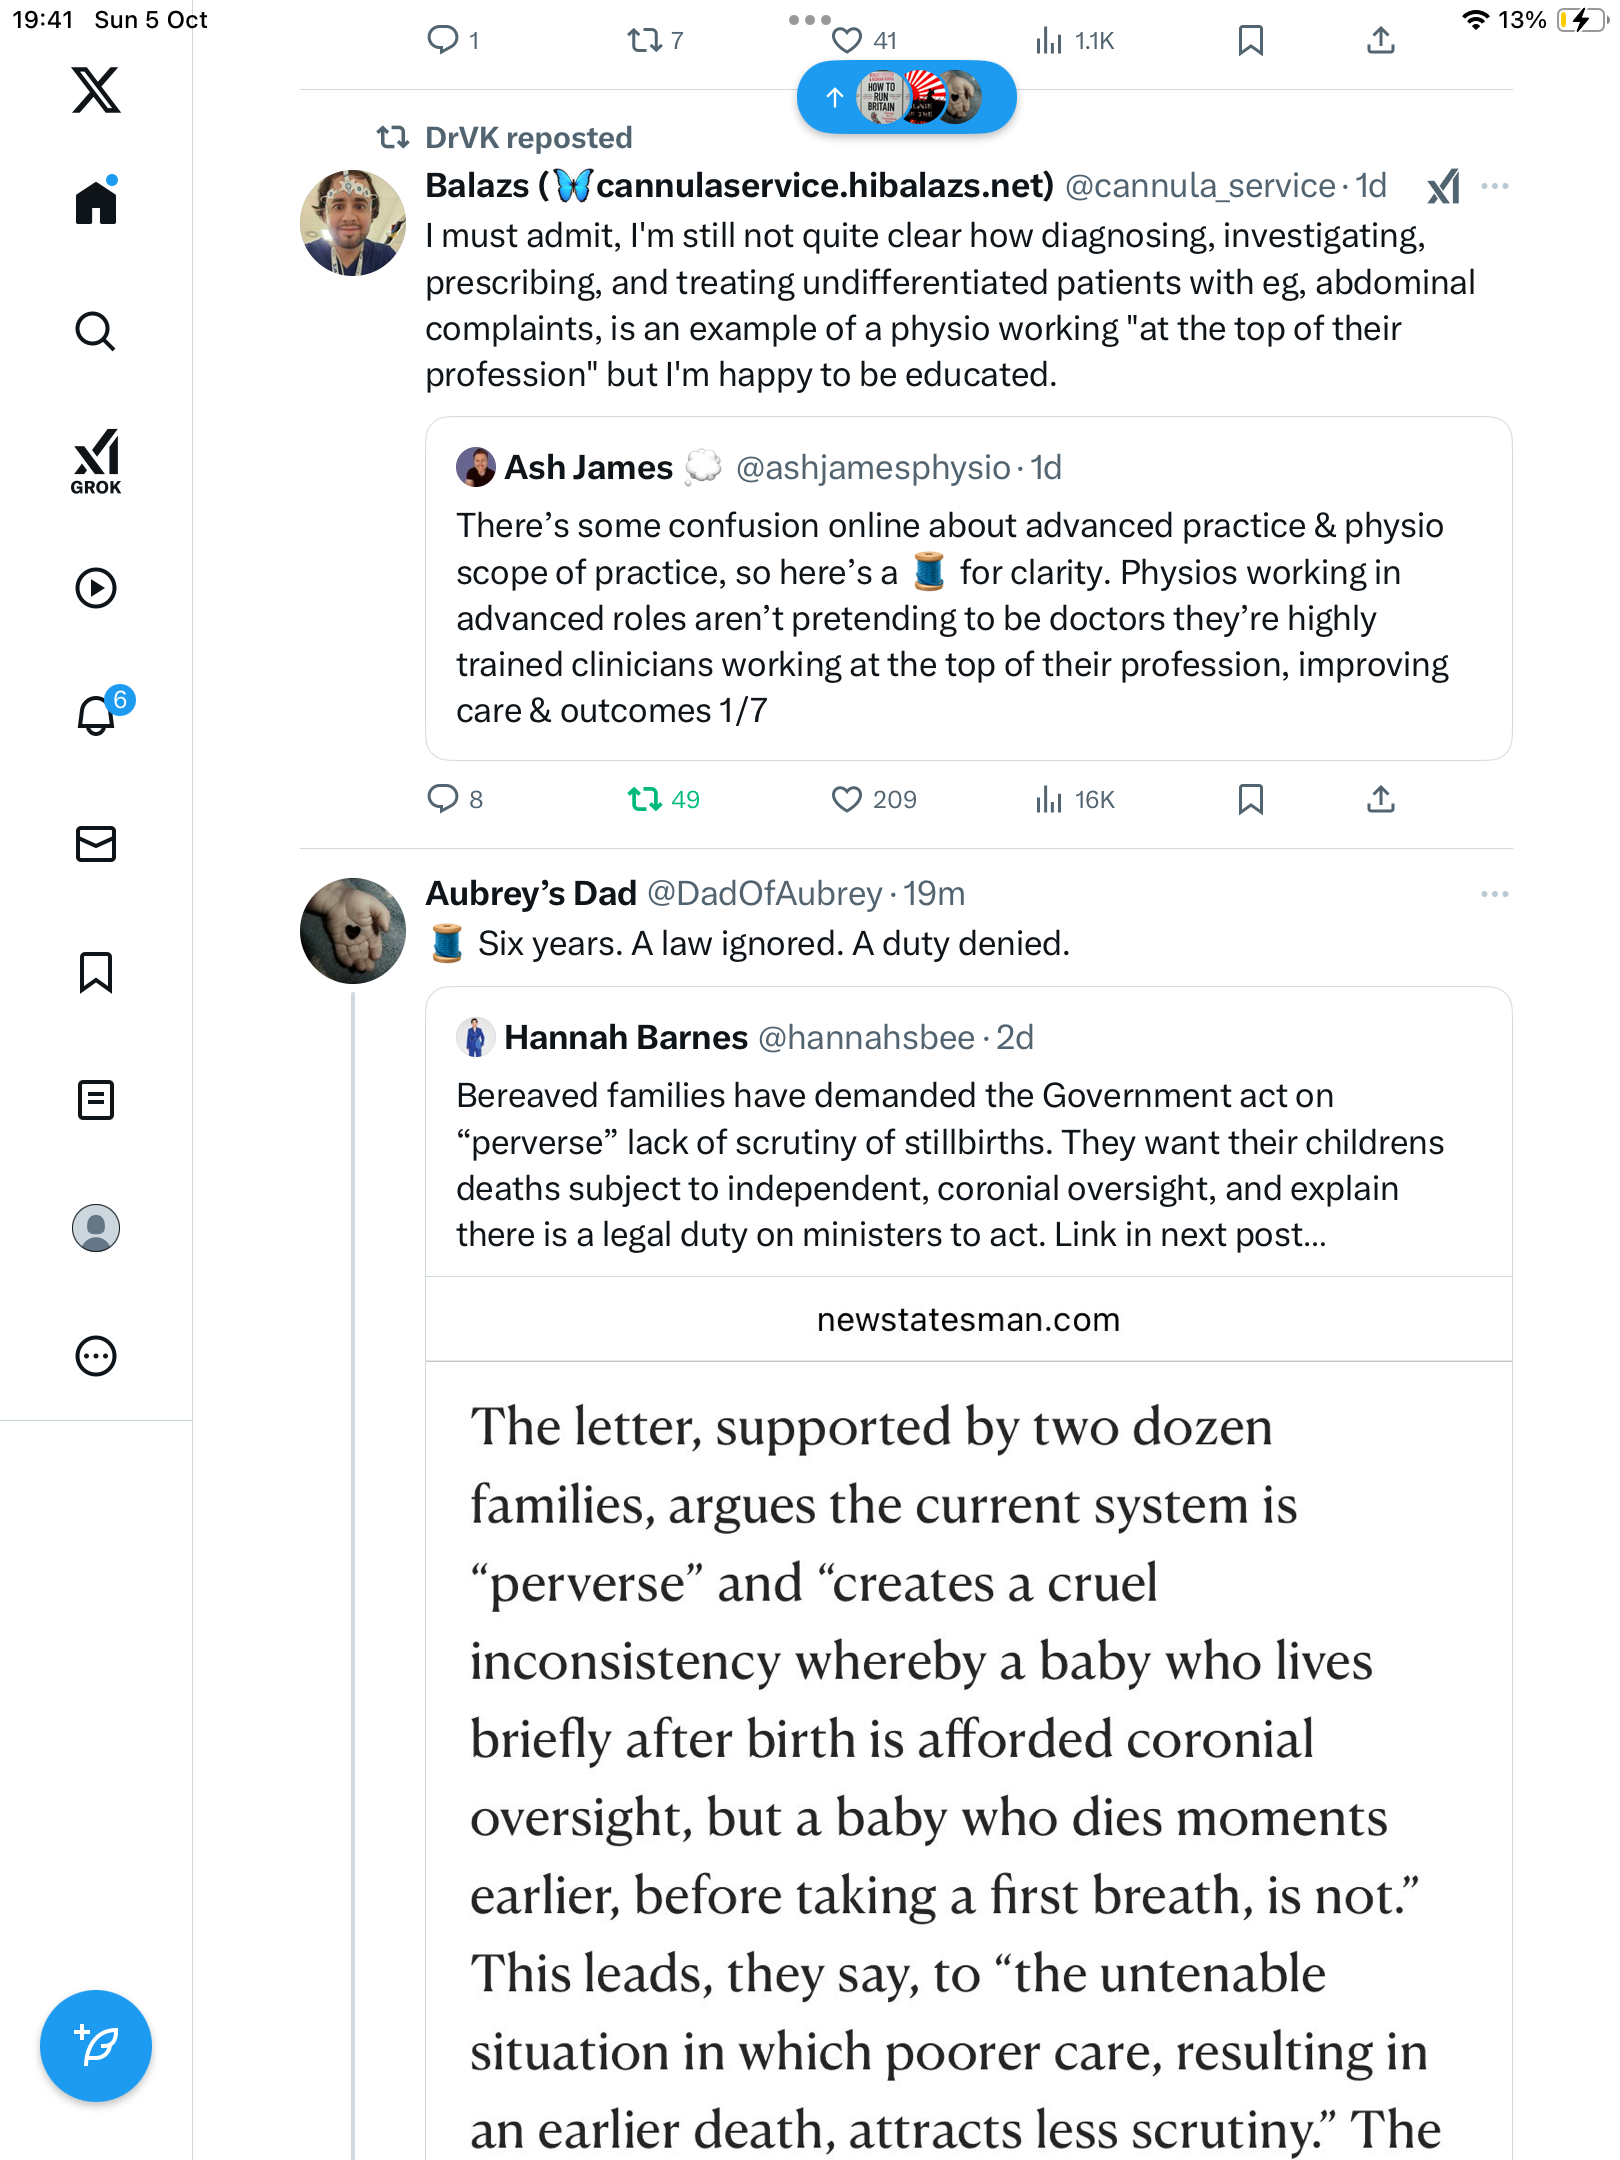This screenshot has height=2160, width=1620.
Task: Tap the new posts pill at top
Action: (x=906, y=97)
